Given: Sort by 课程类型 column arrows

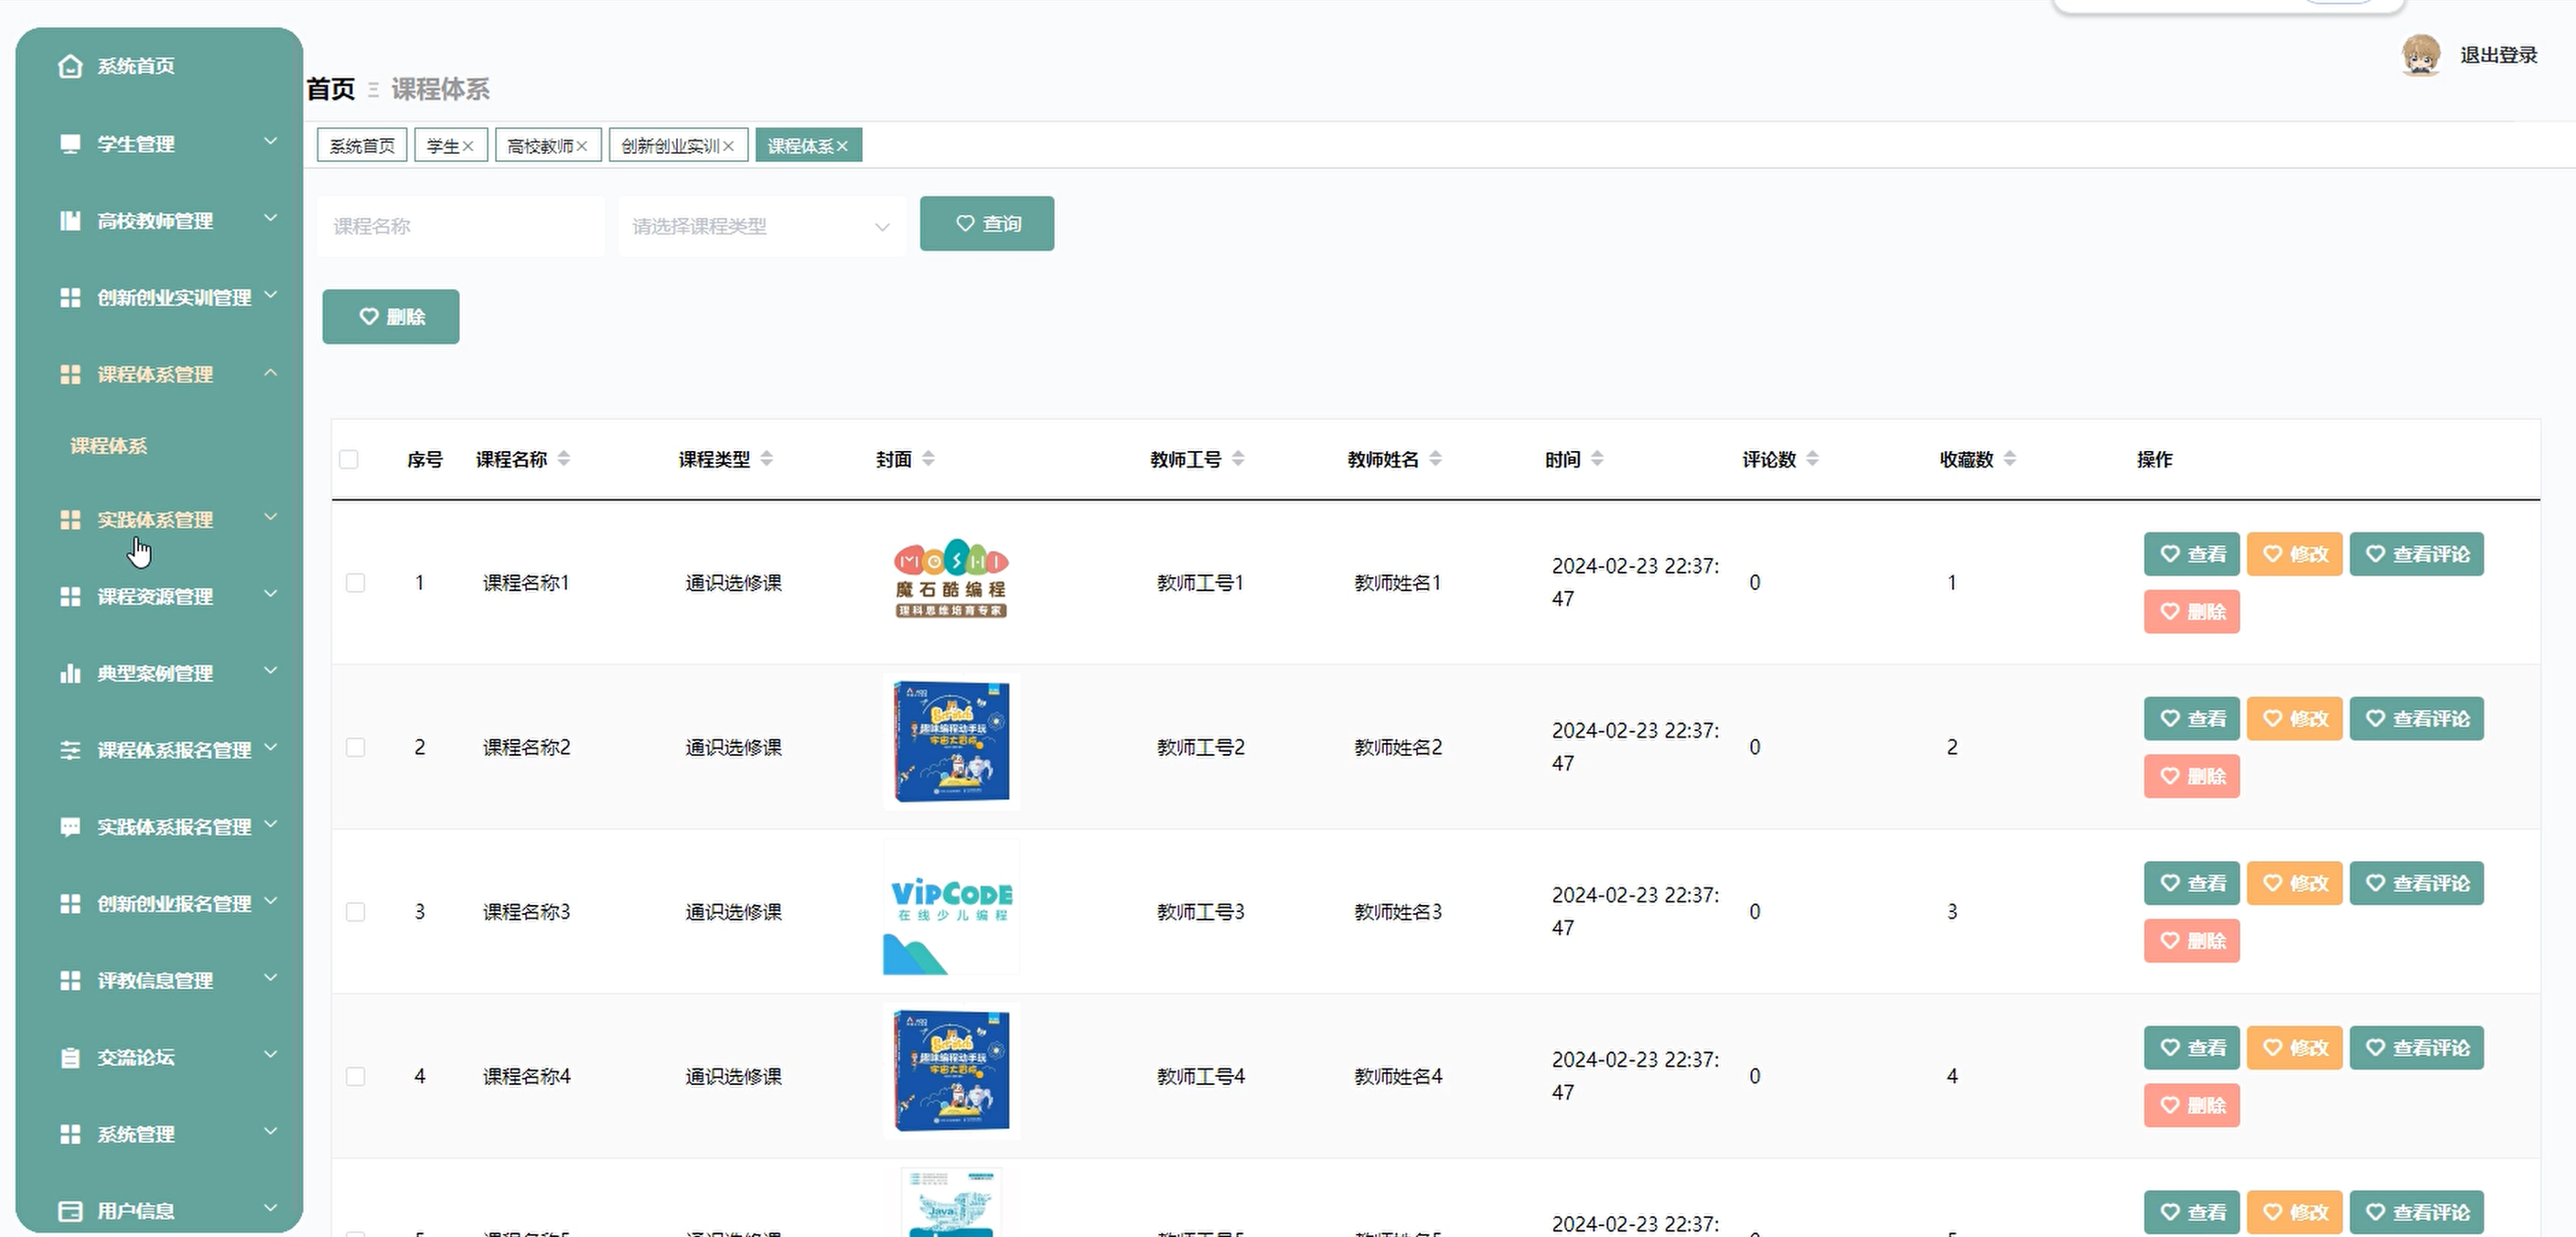Looking at the screenshot, I should (767, 459).
